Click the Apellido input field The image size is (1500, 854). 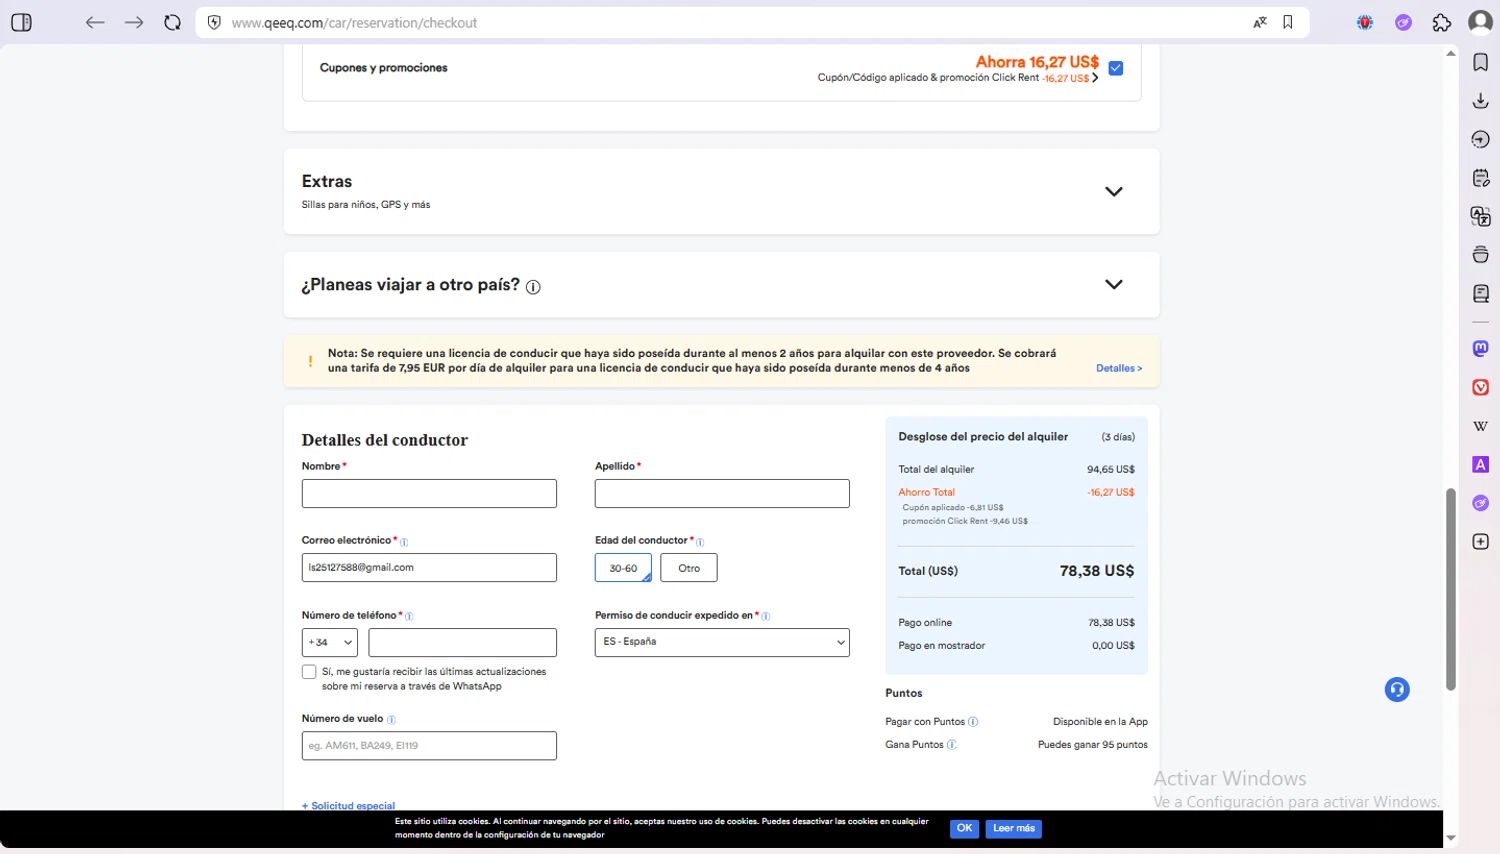722,493
